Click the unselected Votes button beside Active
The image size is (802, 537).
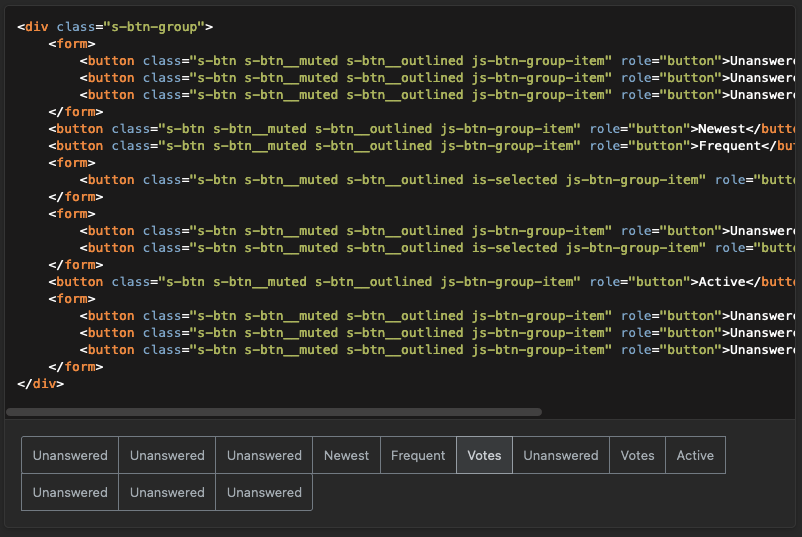(637, 455)
